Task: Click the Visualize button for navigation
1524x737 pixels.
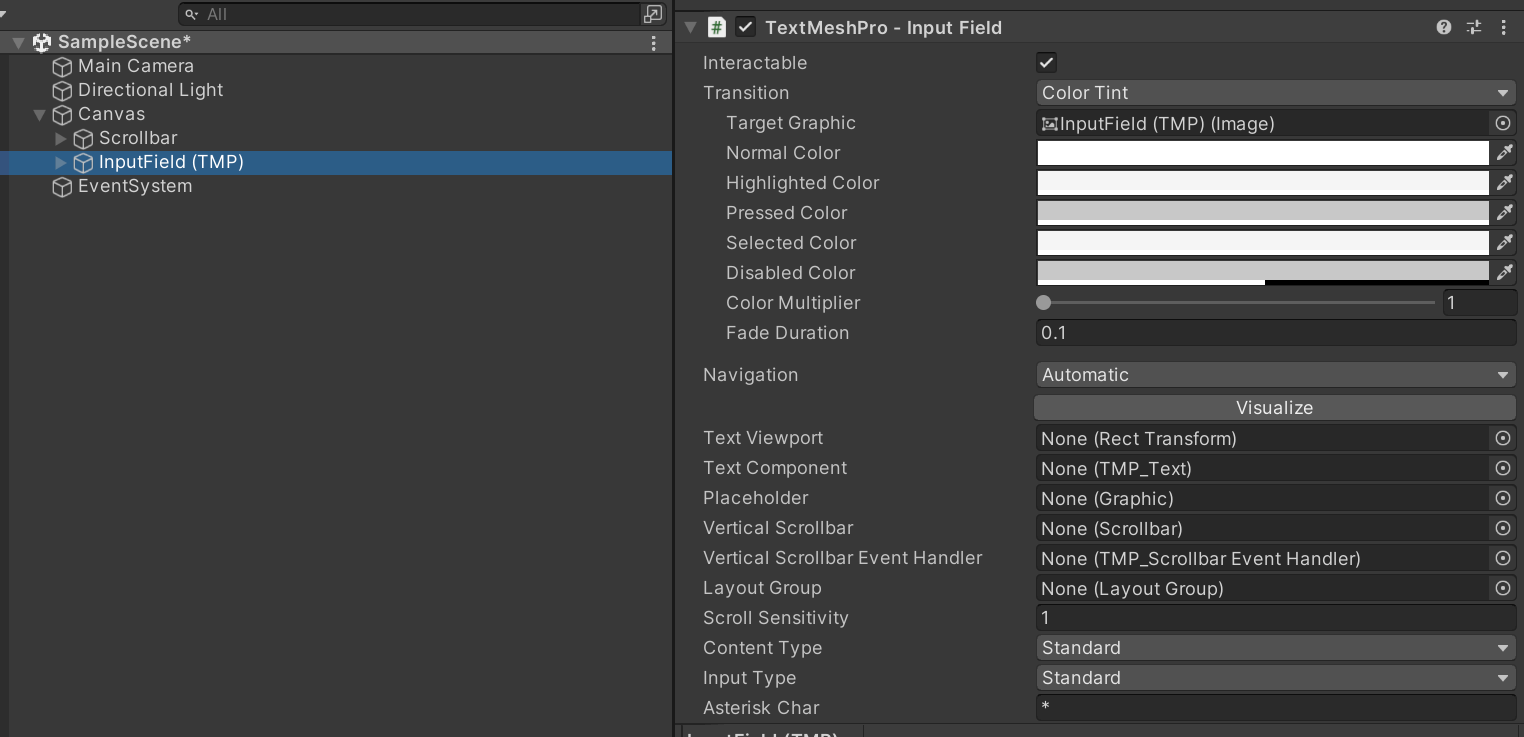Action: click(x=1275, y=407)
